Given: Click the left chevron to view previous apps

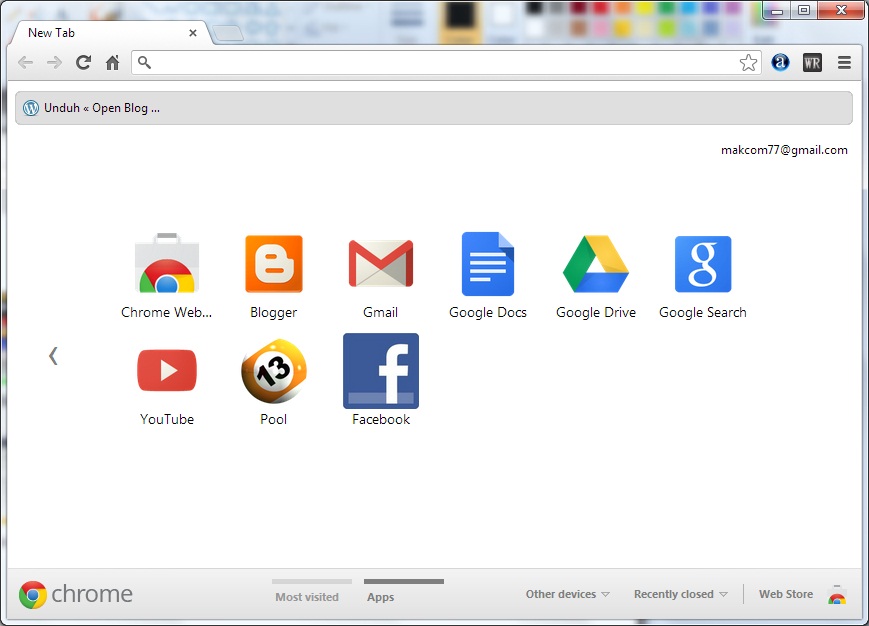Looking at the screenshot, I should pyautogui.click(x=53, y=355).
